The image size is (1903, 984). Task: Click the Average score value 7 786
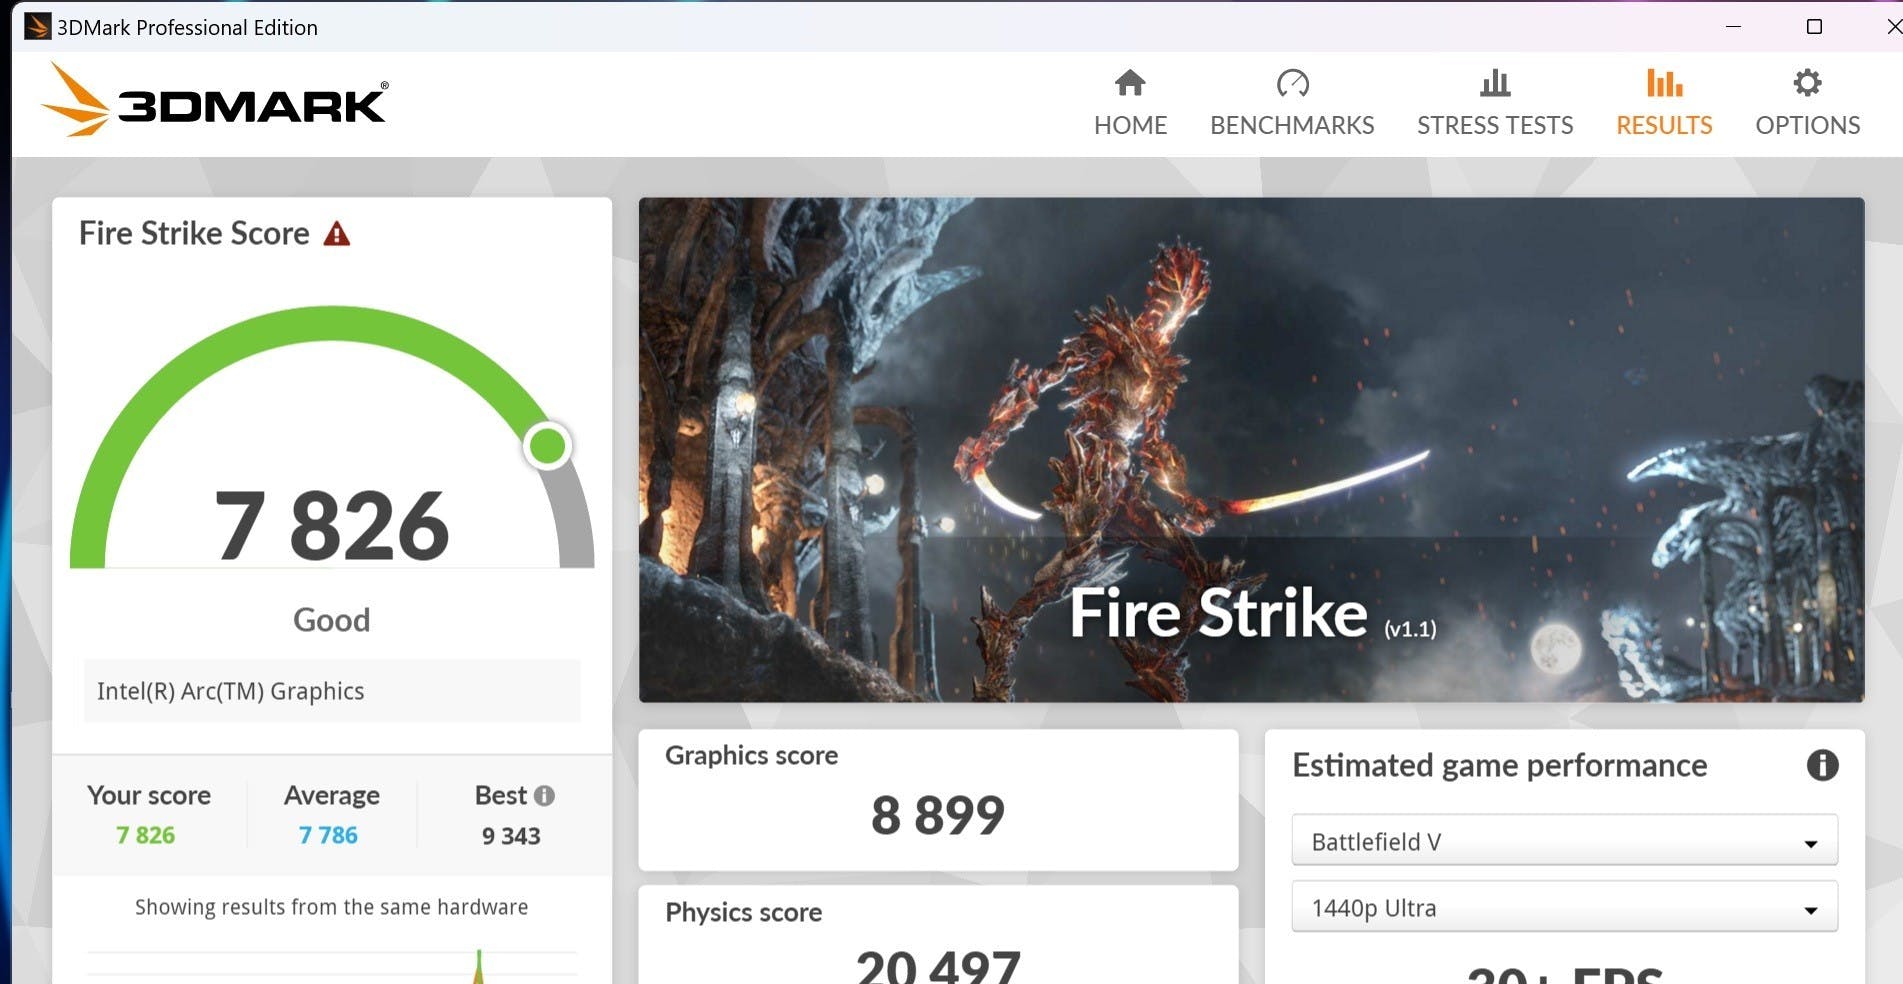pyautogui.click(x=328, y=835)
